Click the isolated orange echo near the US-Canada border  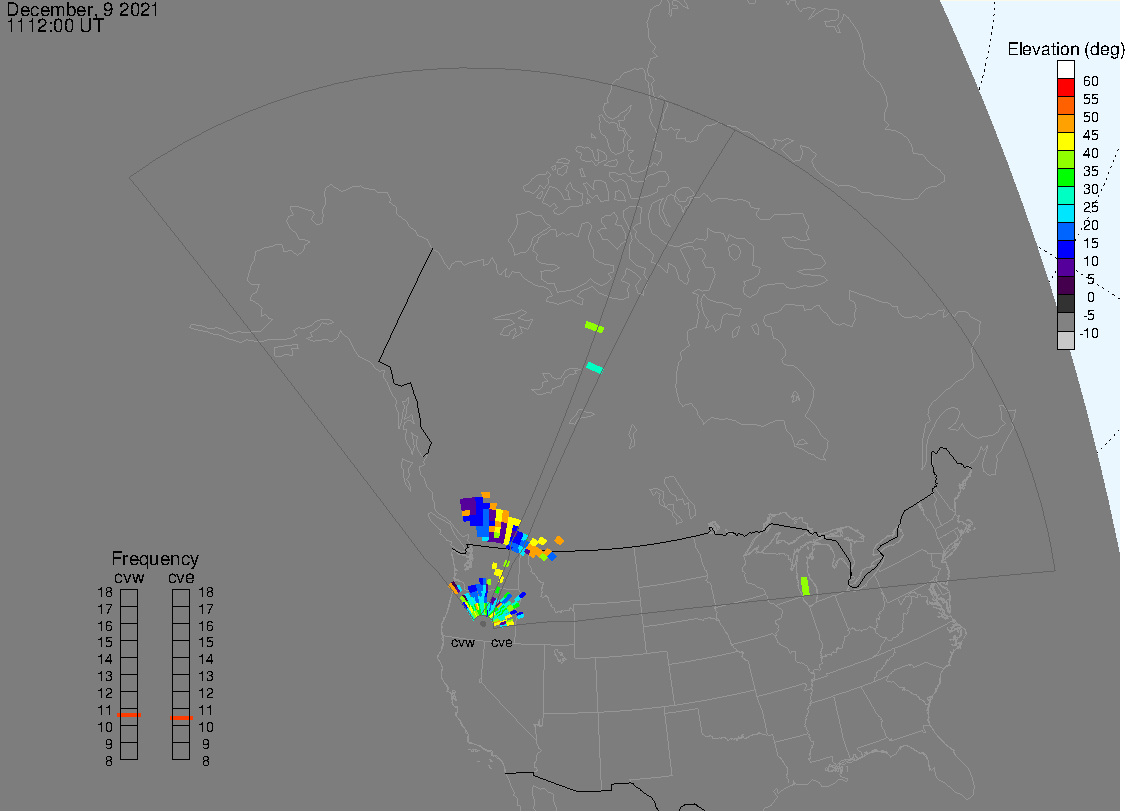click(559, 540)
